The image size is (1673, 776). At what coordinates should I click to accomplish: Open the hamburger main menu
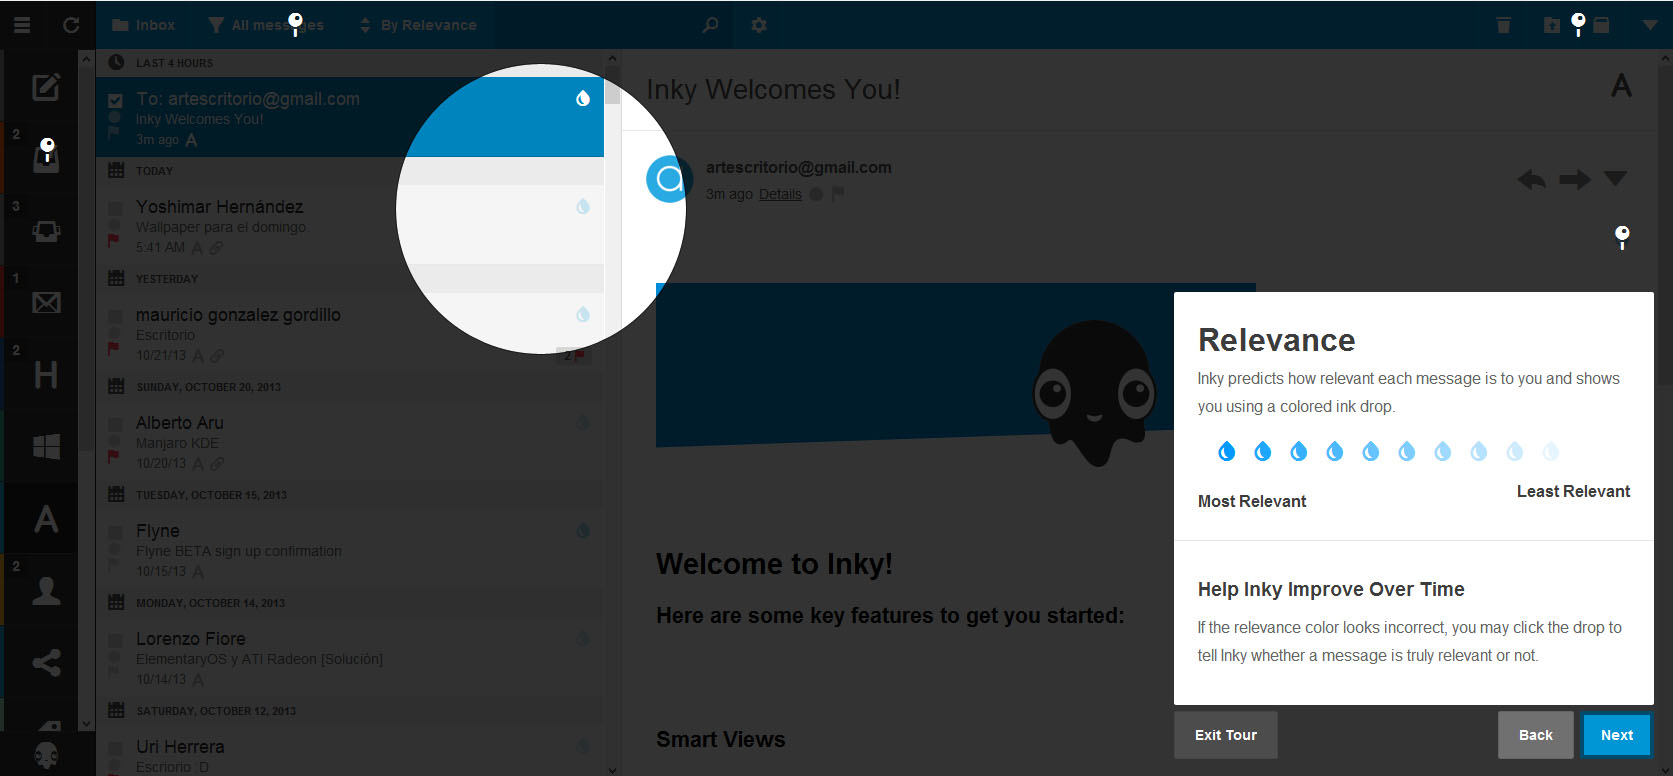coord(22,25)
